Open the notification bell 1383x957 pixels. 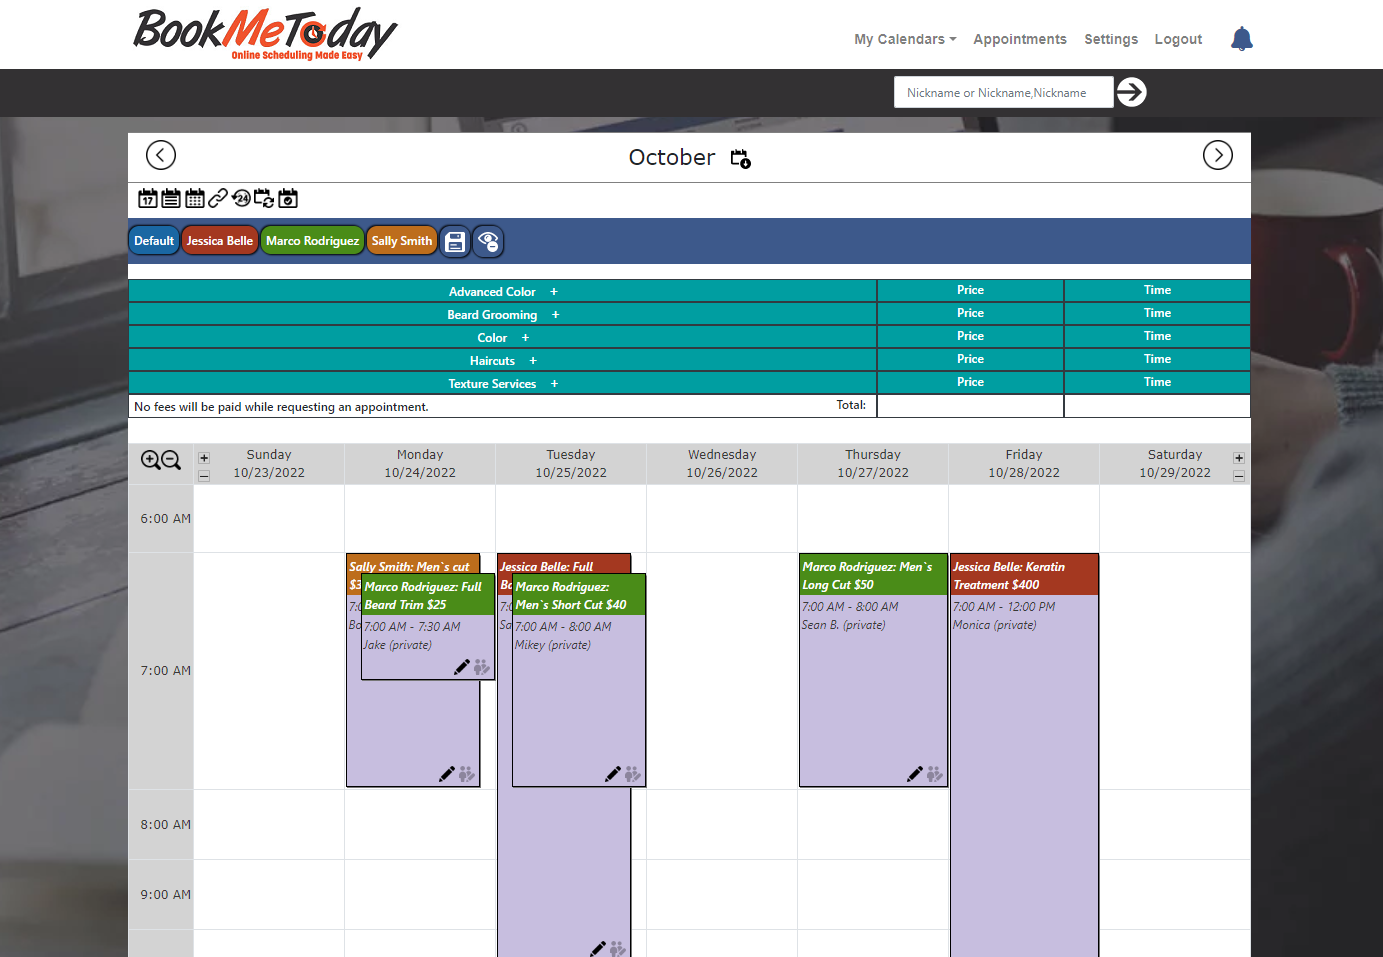point(1241,38)
